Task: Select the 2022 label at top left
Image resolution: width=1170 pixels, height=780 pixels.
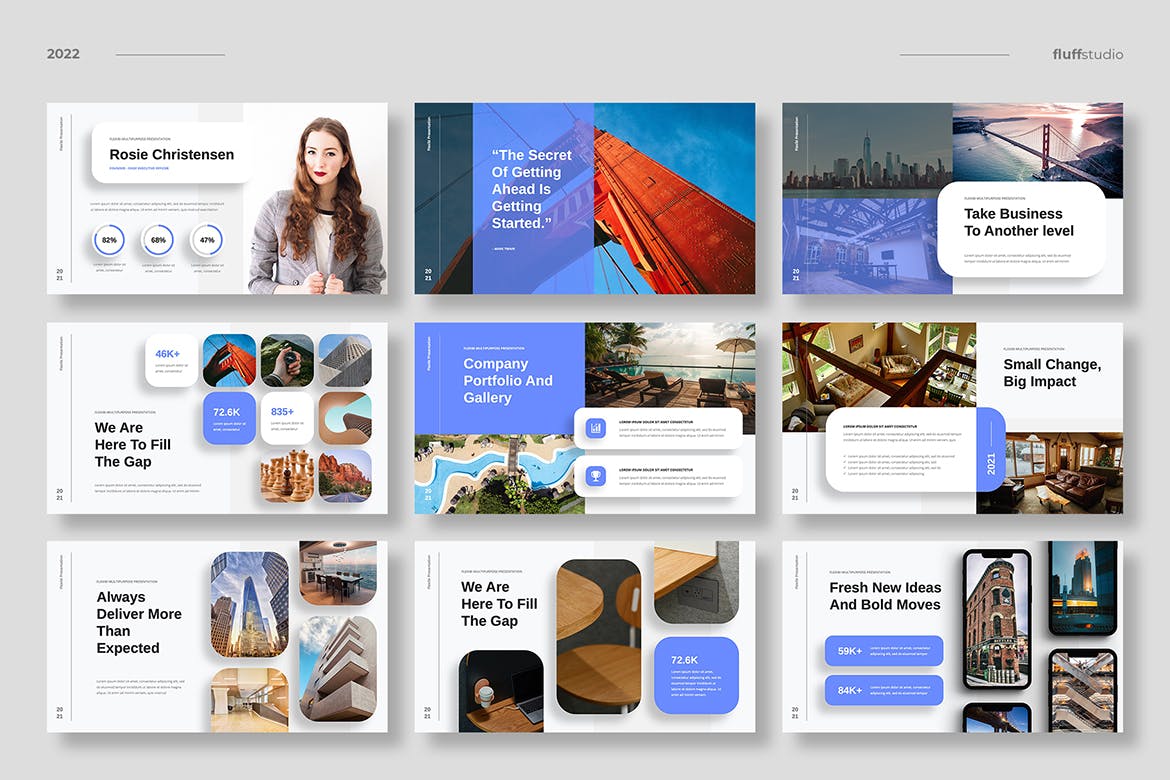Action: point(63,53)
